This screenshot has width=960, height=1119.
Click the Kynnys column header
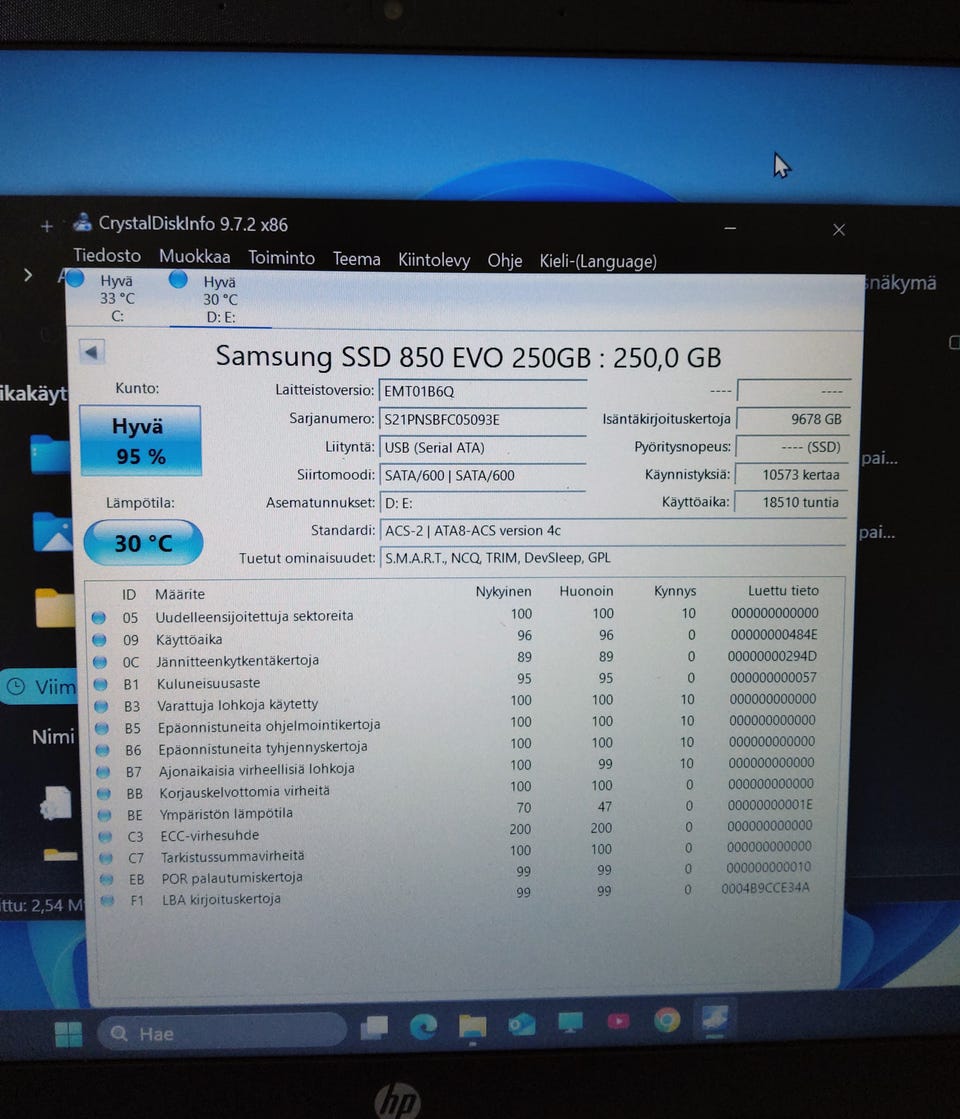[674, 591]
